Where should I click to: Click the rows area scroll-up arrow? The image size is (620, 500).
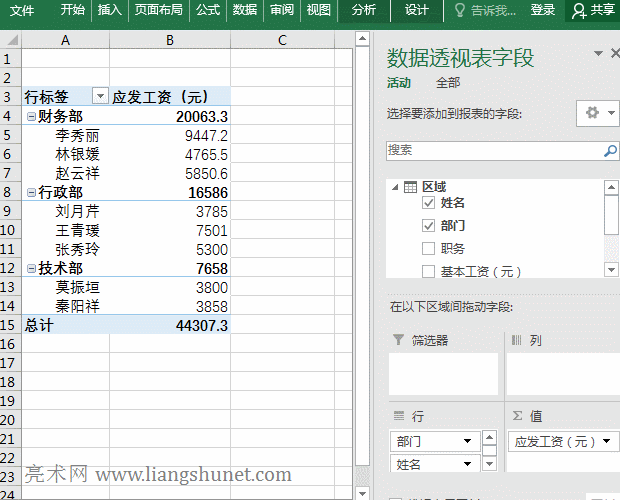click(490, 437)
